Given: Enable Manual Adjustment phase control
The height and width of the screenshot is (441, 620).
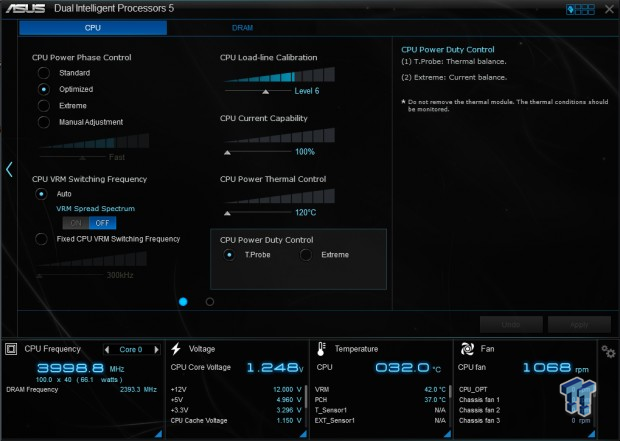Looking at the screenshot, I should tap(44, 122).
